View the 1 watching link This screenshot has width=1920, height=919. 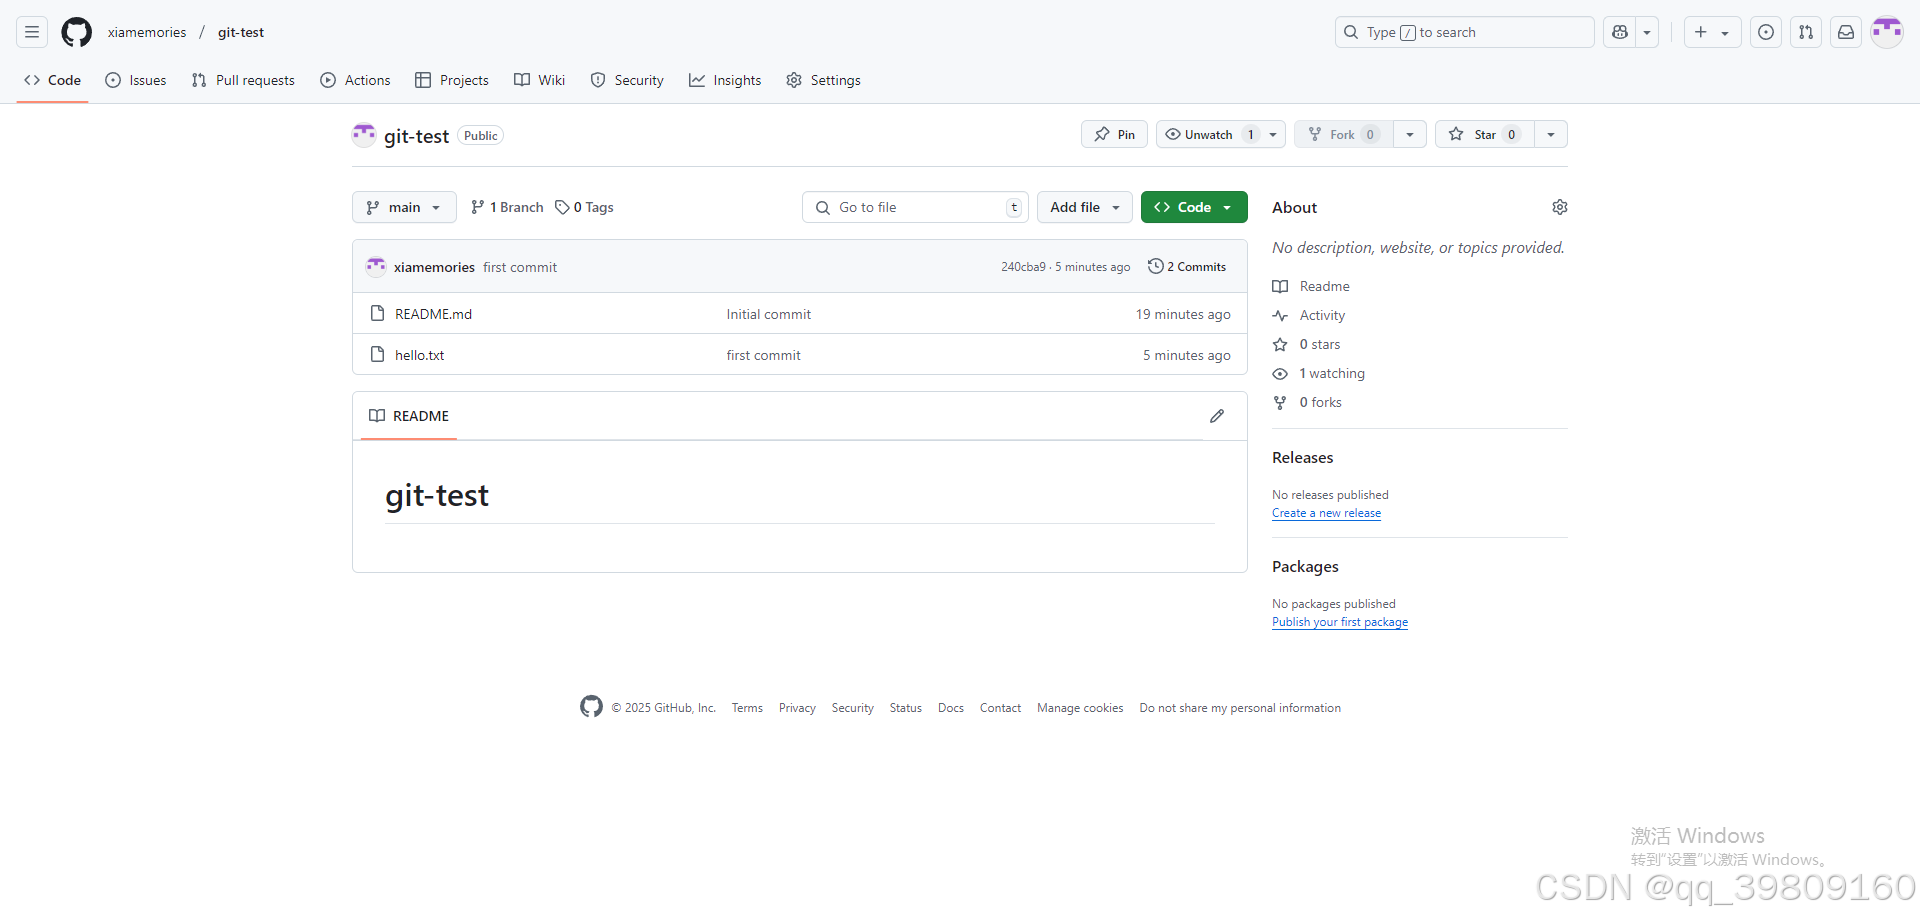pos(1318,373)
